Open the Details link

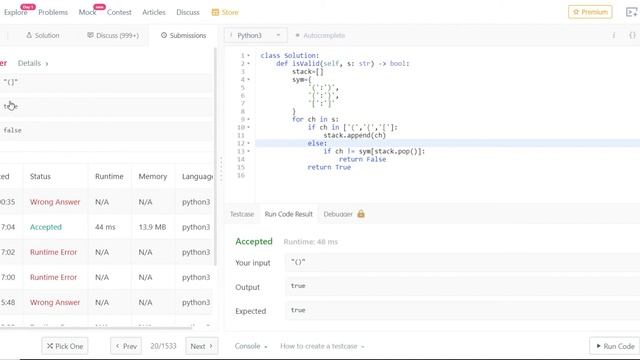pyautogui.click(x=33, y=63)
